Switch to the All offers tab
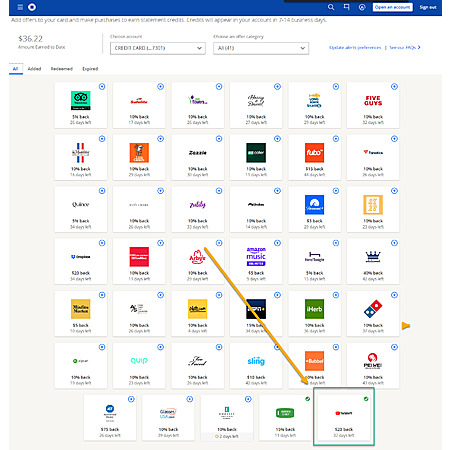Image resolution: width=450 pixels, height=450 pixels. [15, 69]
